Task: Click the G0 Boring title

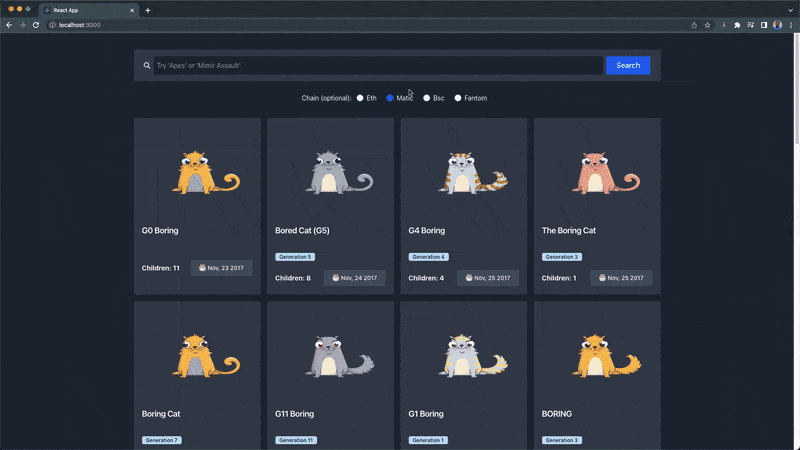Action: click(x=160, y=231)
